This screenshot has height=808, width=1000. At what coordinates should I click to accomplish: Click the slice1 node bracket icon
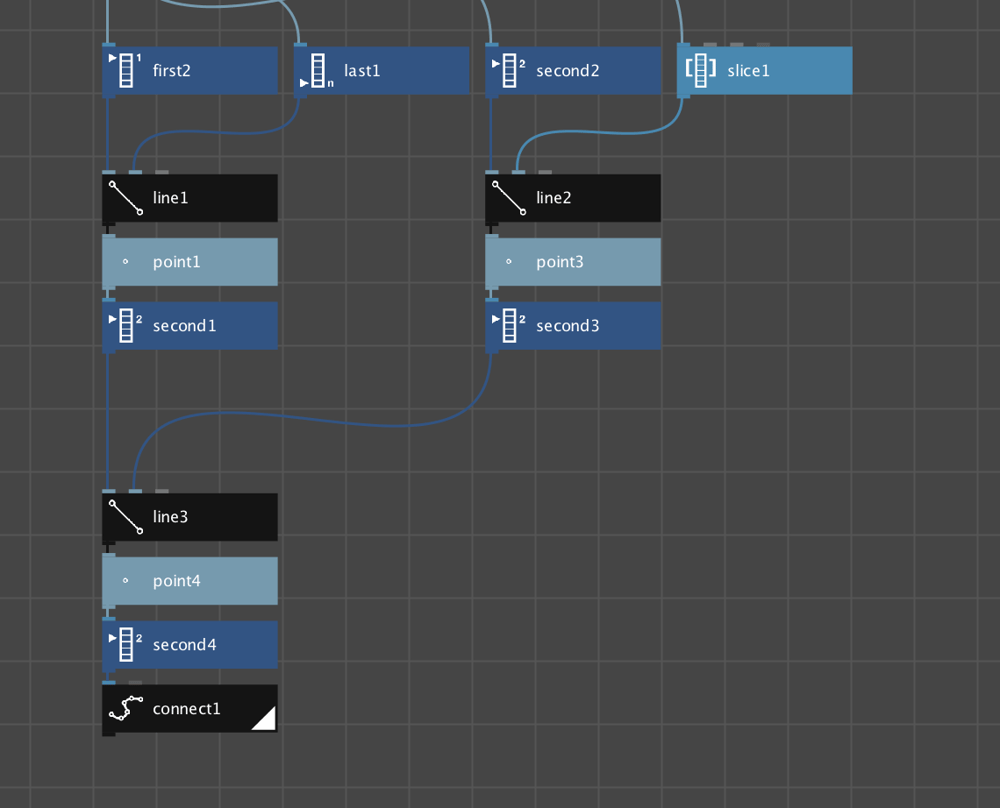pos(700,70)
